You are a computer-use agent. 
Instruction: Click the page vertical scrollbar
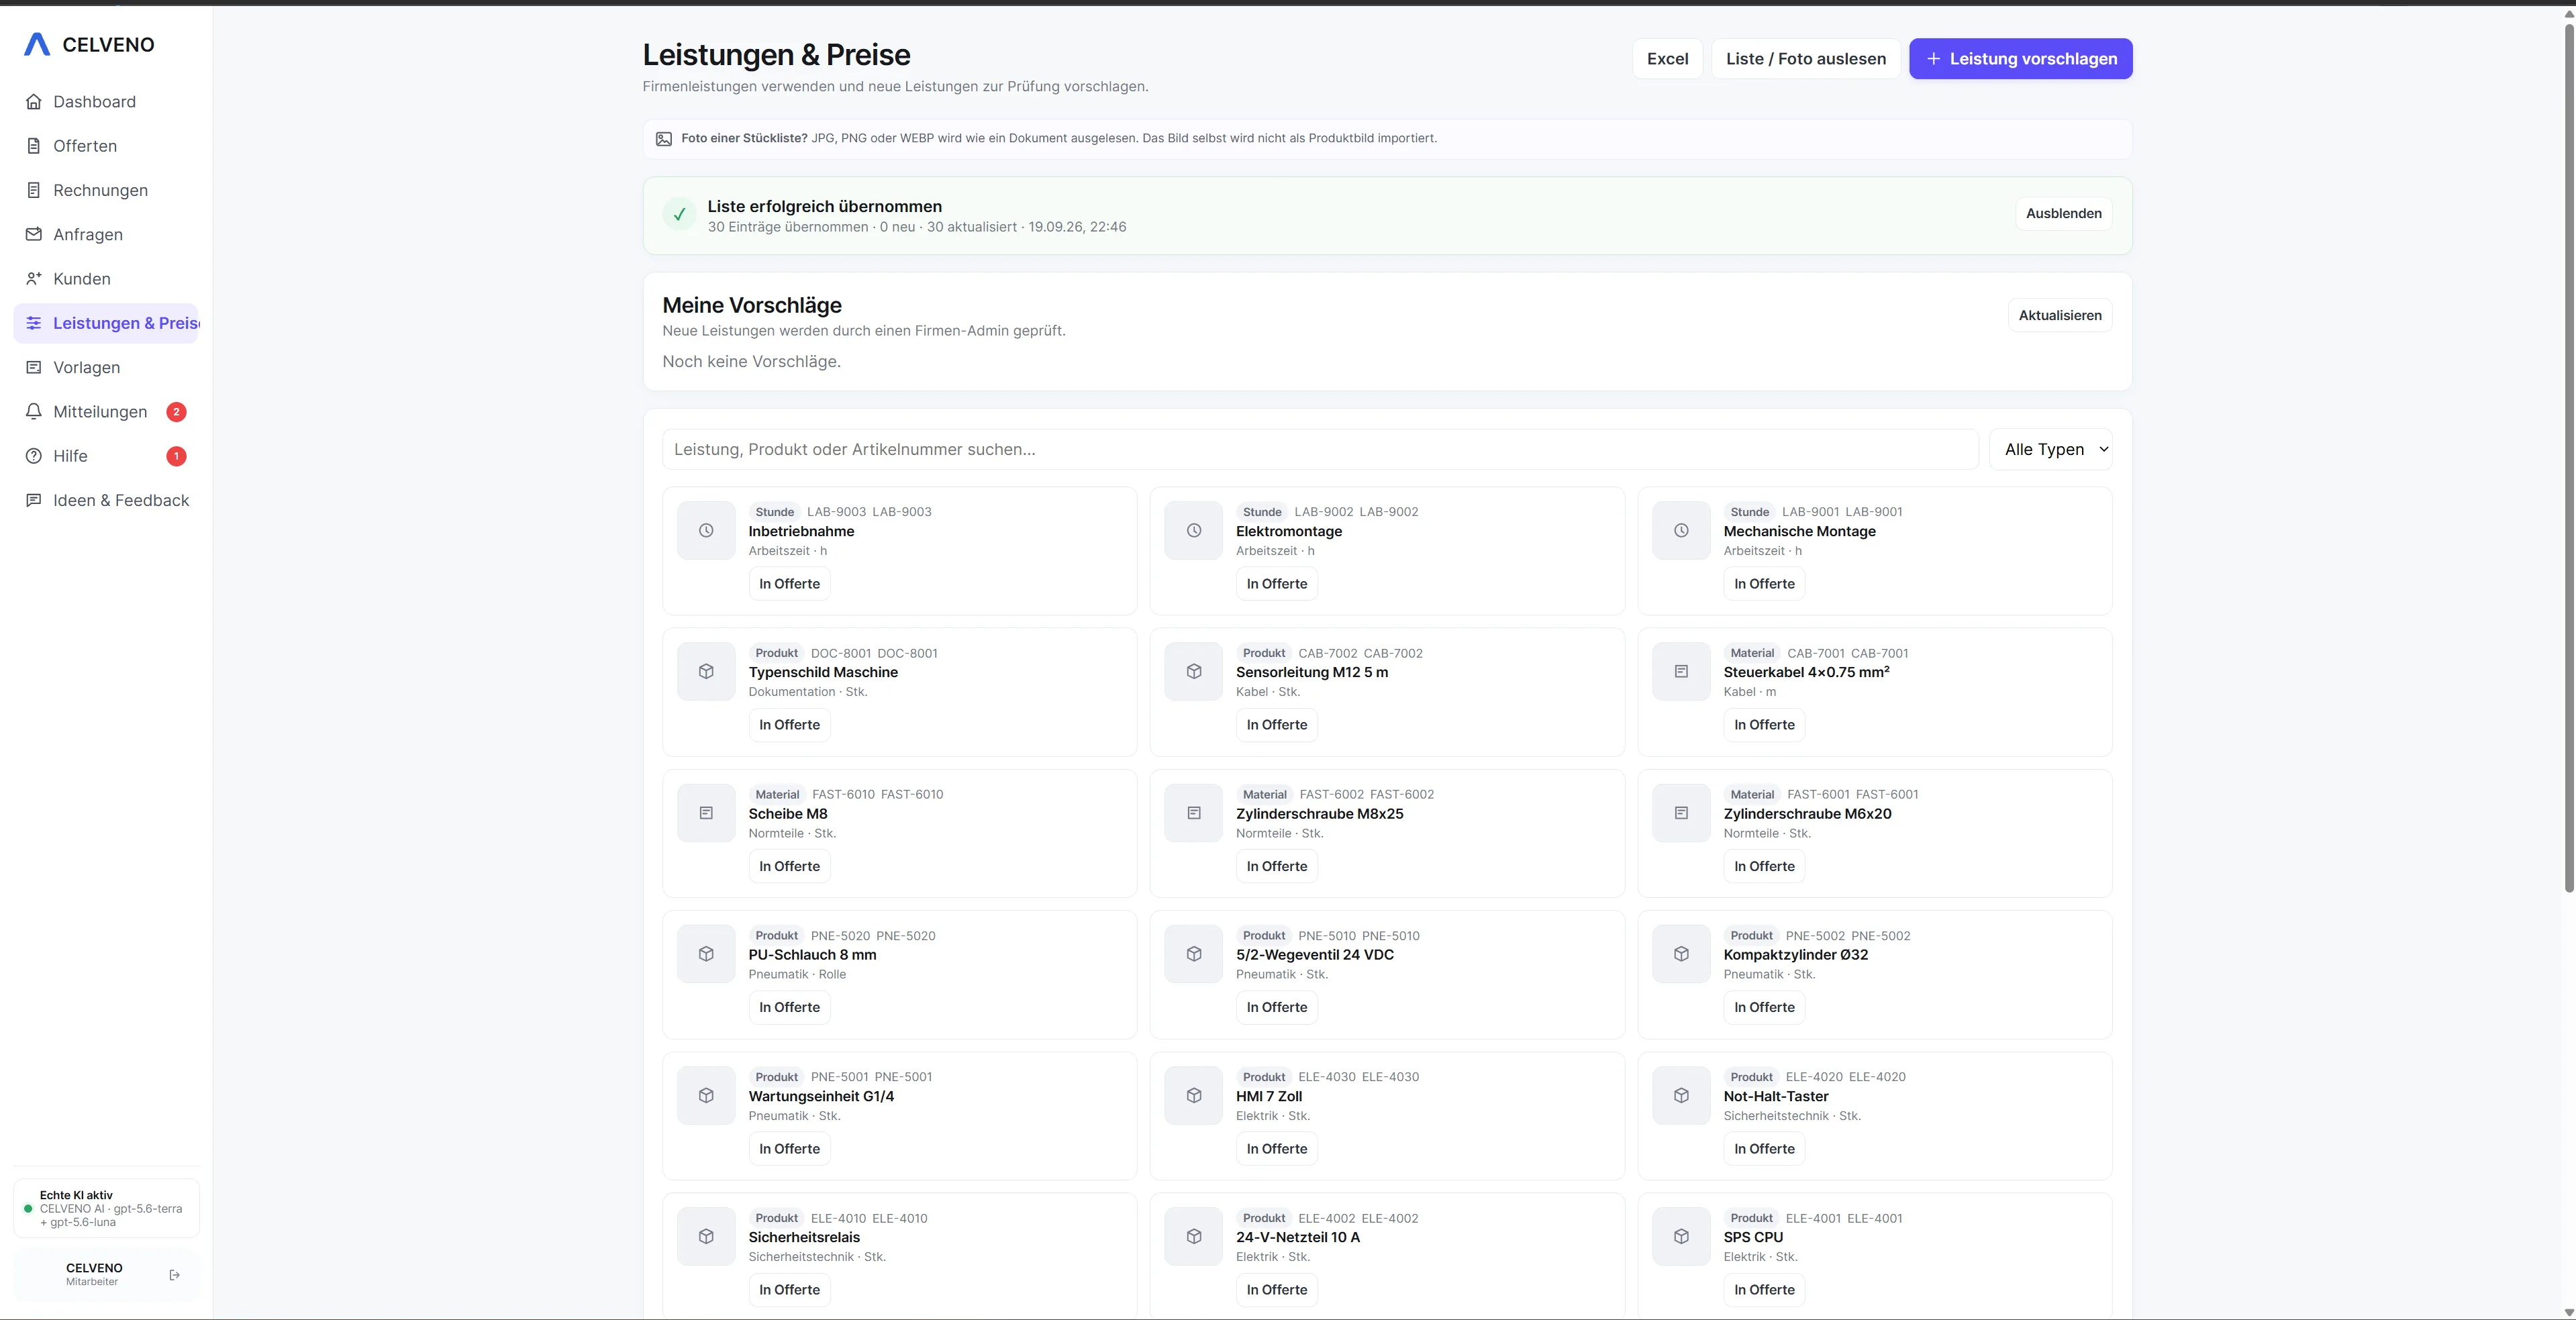2568,458
